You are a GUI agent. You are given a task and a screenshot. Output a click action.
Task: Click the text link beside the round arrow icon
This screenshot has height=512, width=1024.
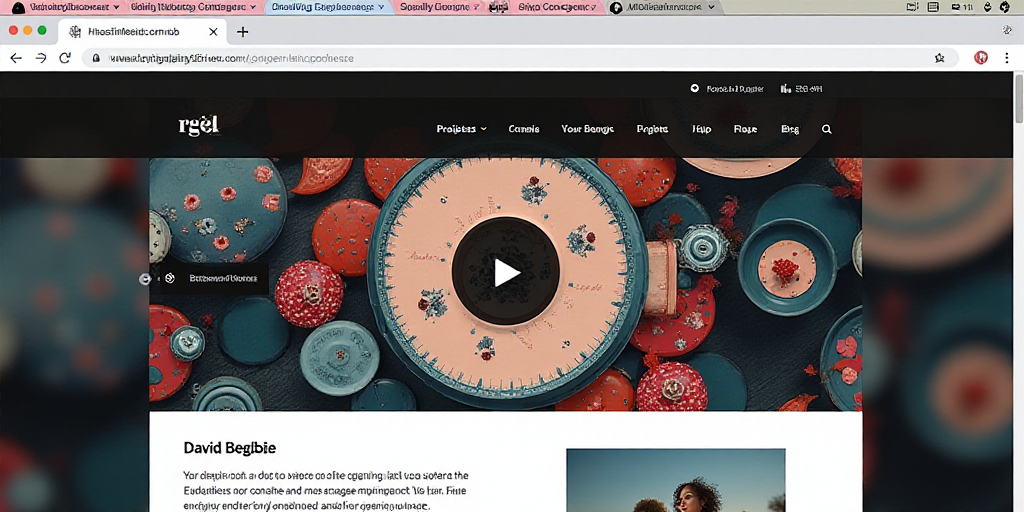coord(735,89)
